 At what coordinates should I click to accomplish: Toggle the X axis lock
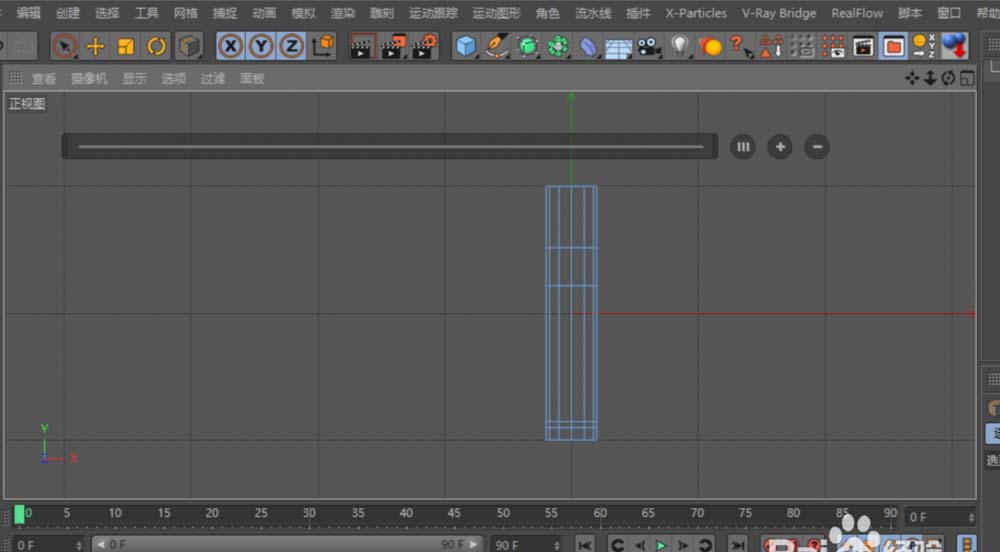(231, 46)
